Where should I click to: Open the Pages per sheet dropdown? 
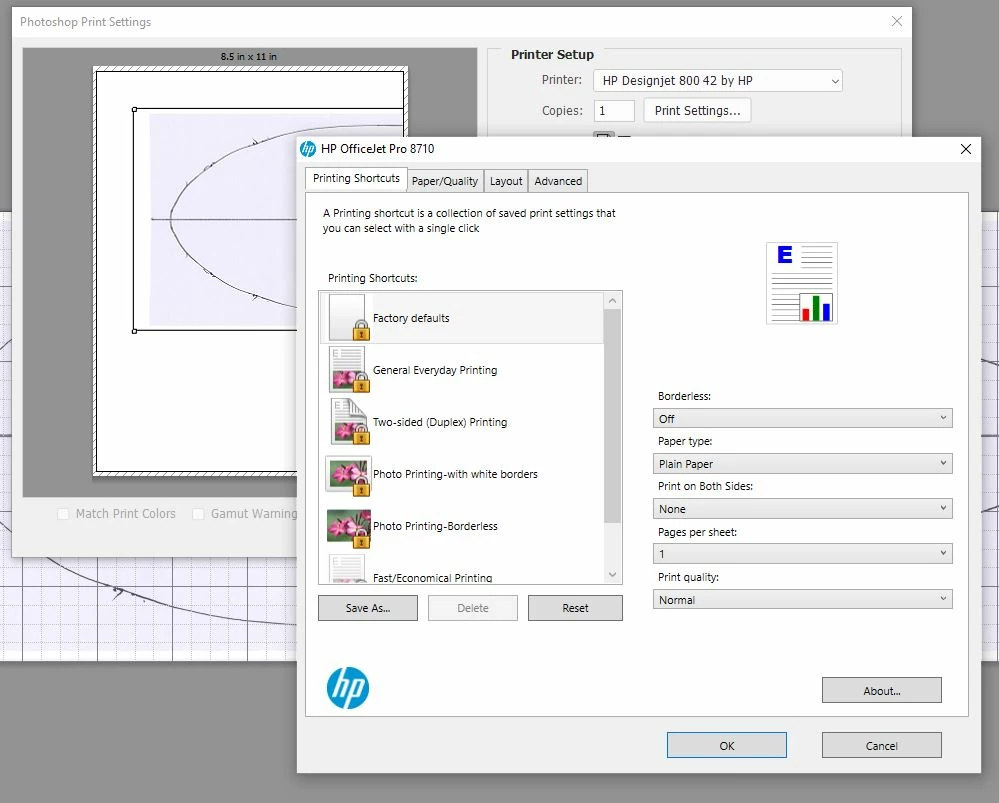(x=802, y=554)
